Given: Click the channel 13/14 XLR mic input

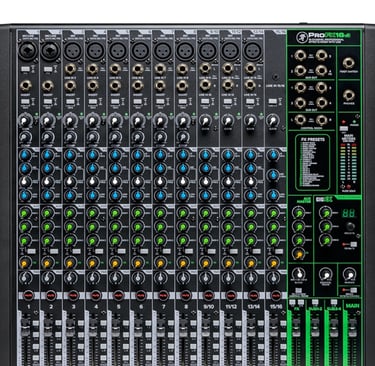Looking at the screenshot, I should coord(252,51).
